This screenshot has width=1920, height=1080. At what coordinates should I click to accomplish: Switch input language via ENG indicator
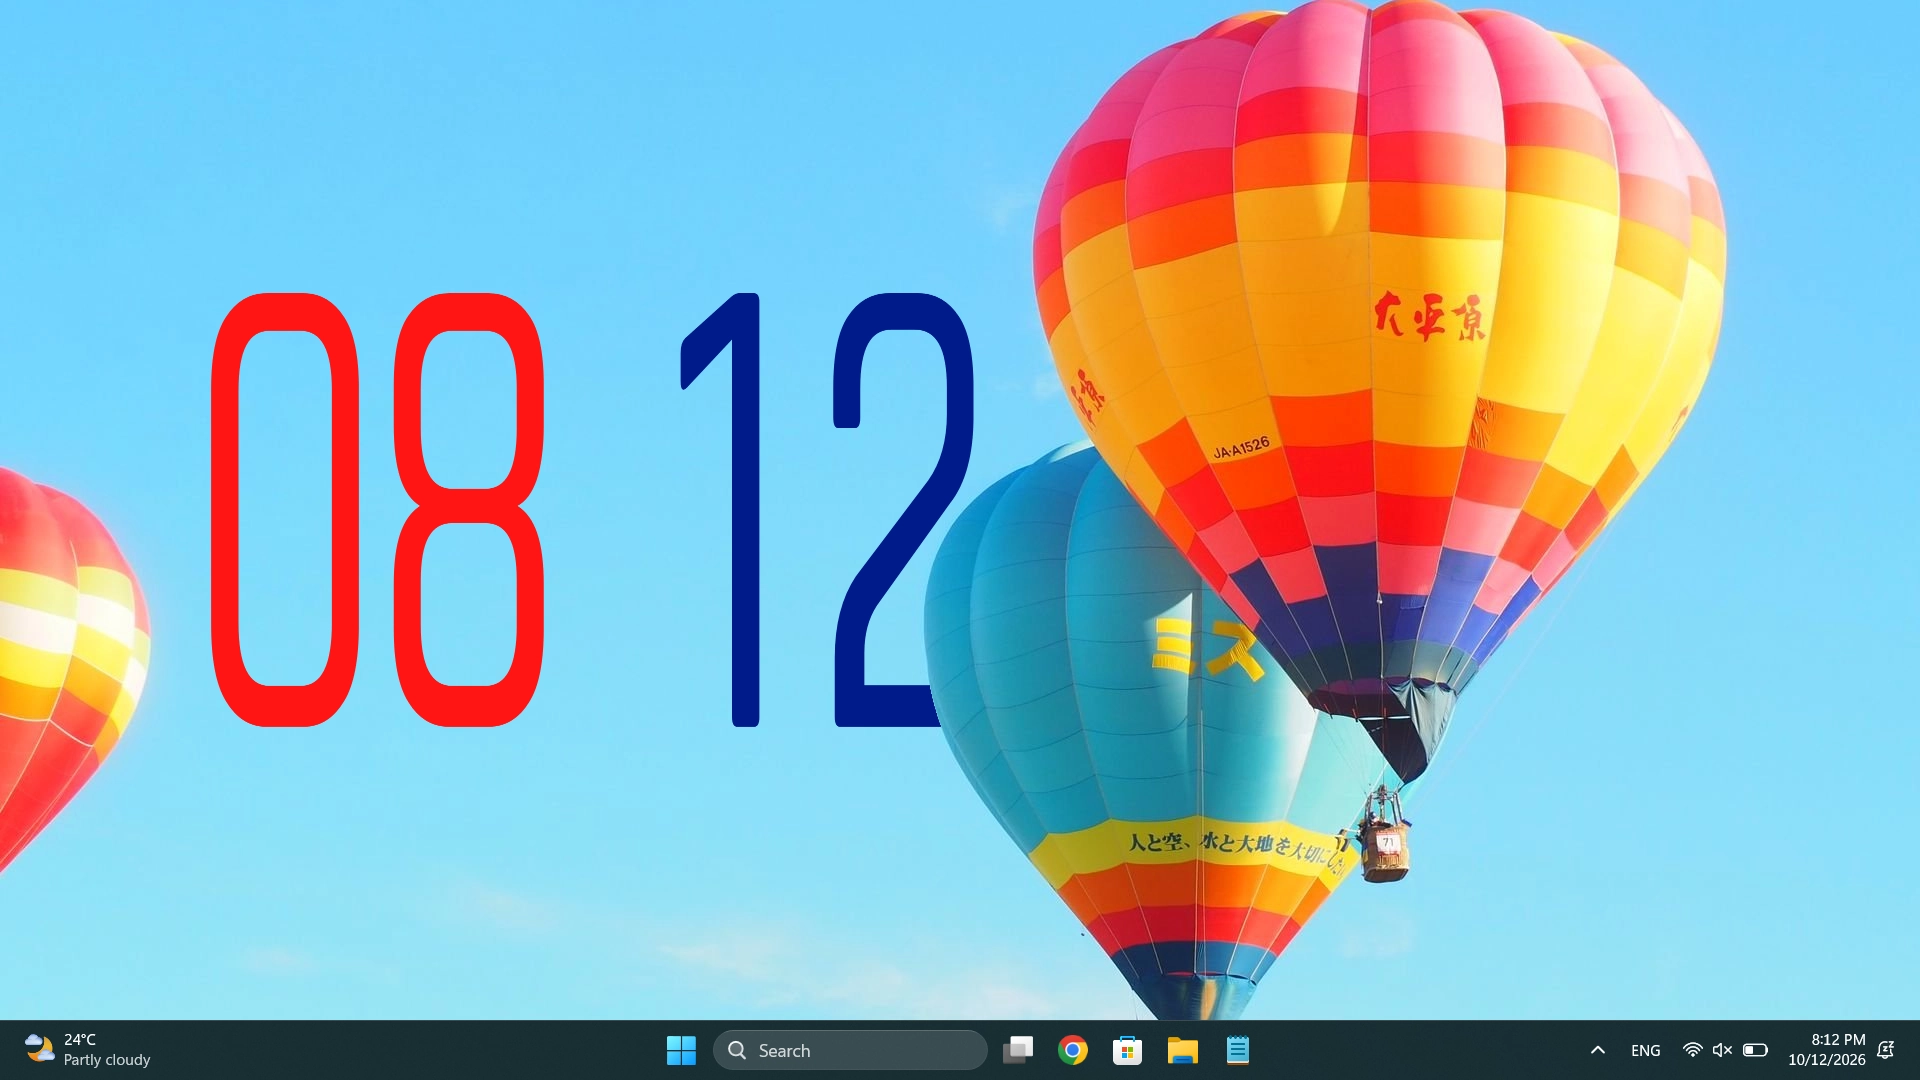1645,1050
